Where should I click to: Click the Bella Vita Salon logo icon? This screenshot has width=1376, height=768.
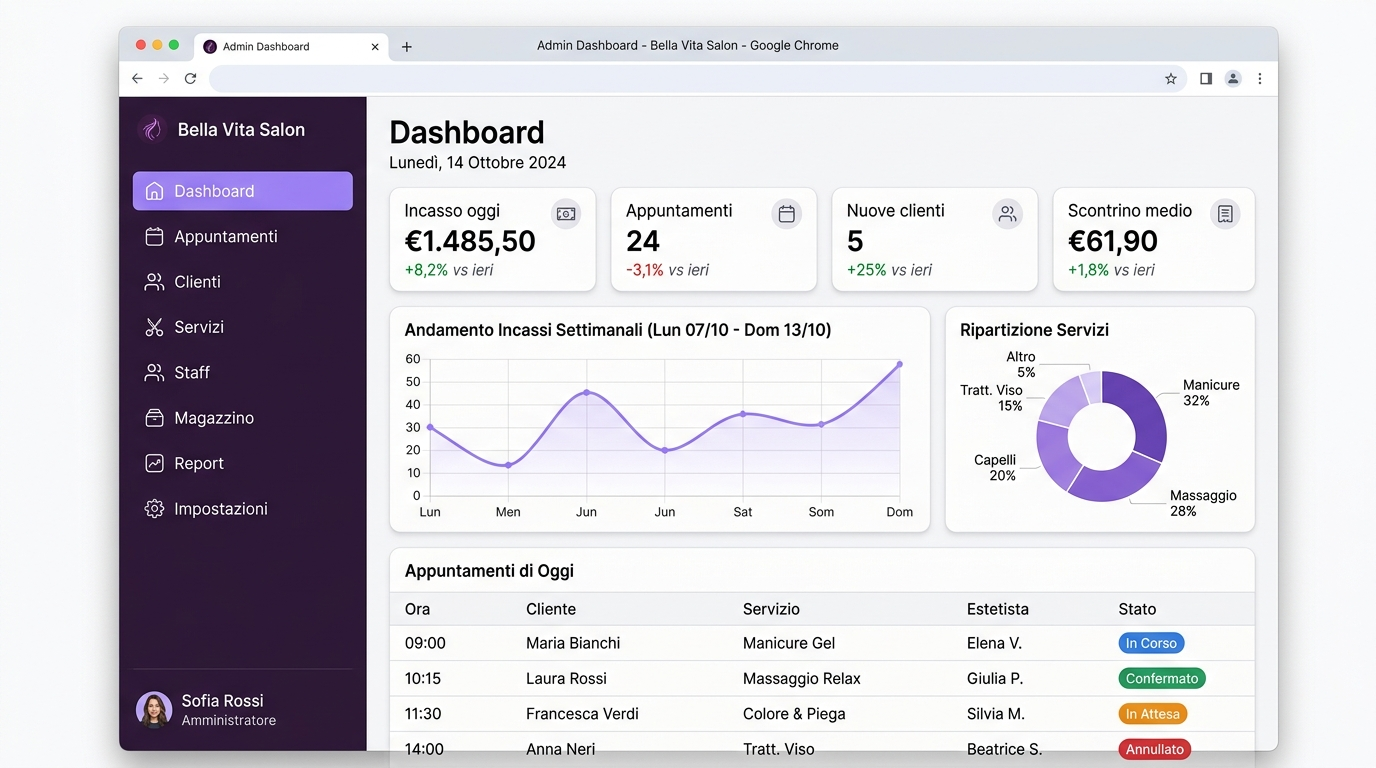click(x=151, y=129)
